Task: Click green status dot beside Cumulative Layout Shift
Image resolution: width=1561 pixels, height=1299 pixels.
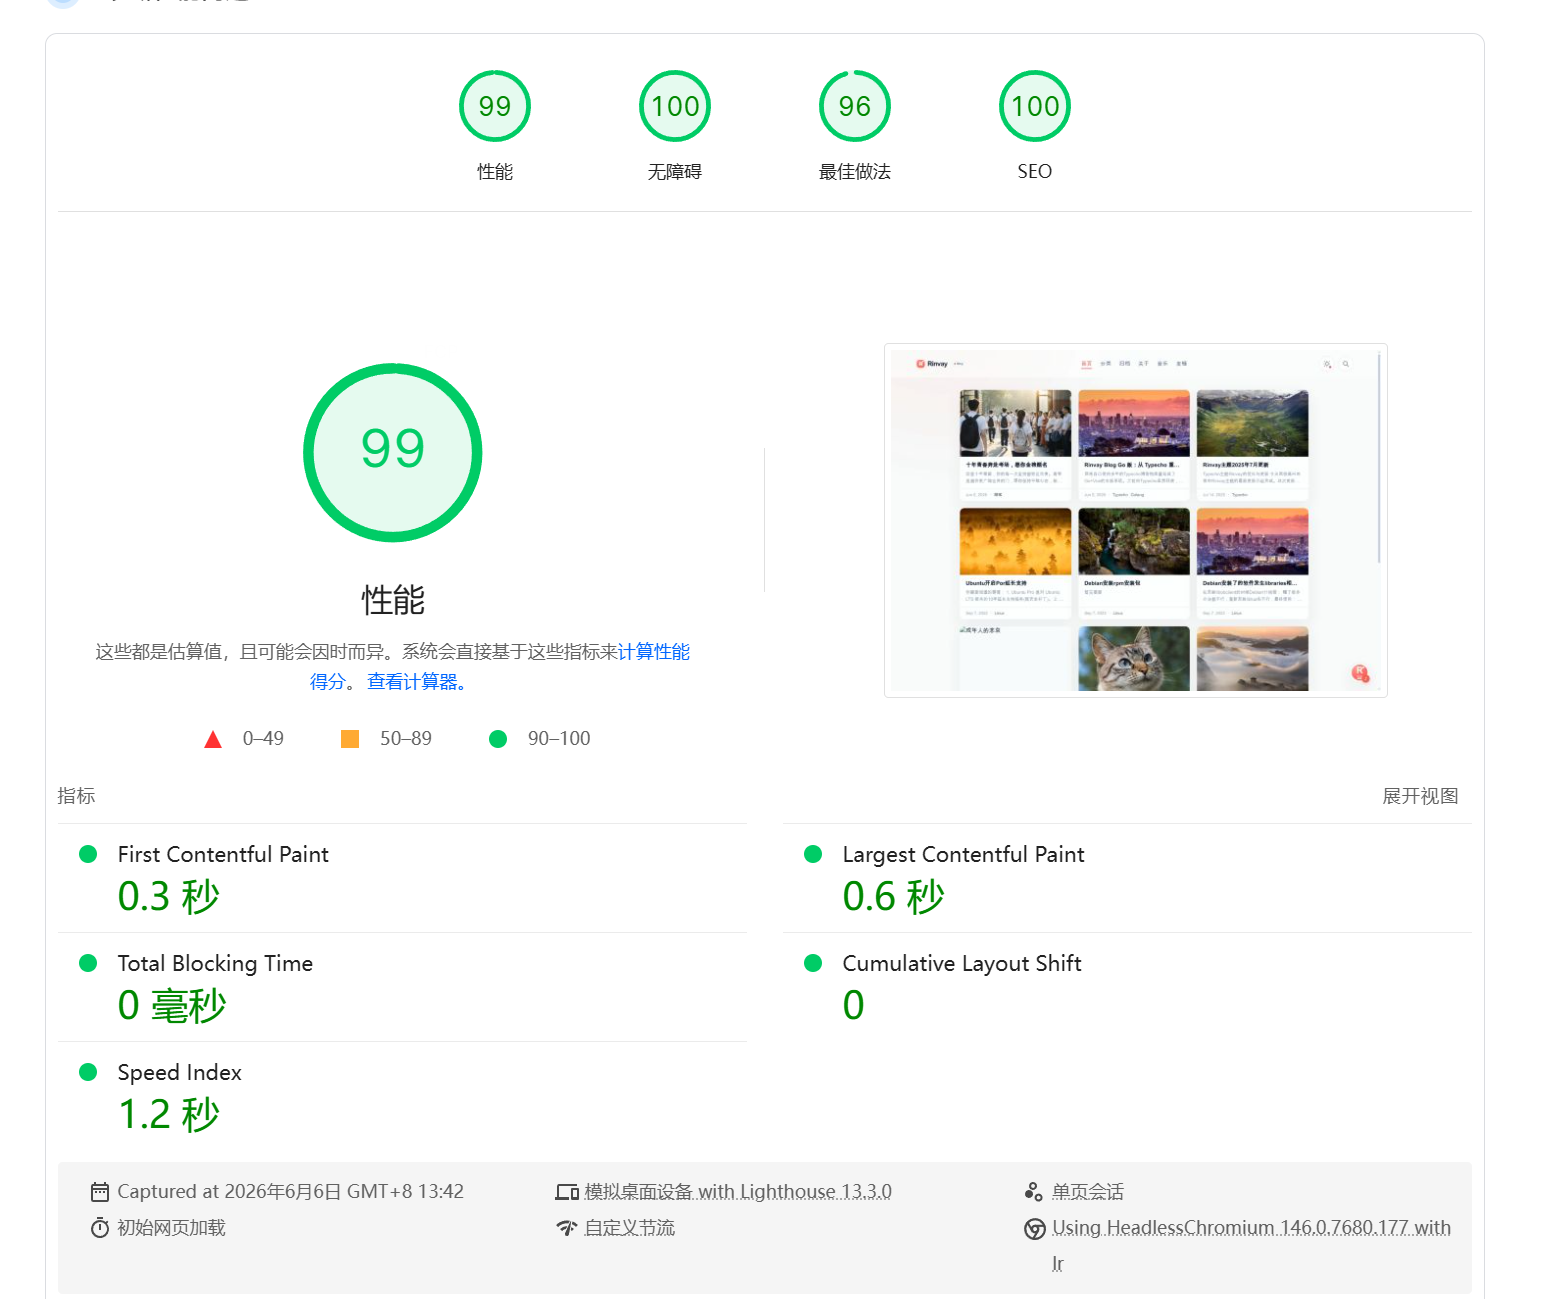Action: point(813,963)
